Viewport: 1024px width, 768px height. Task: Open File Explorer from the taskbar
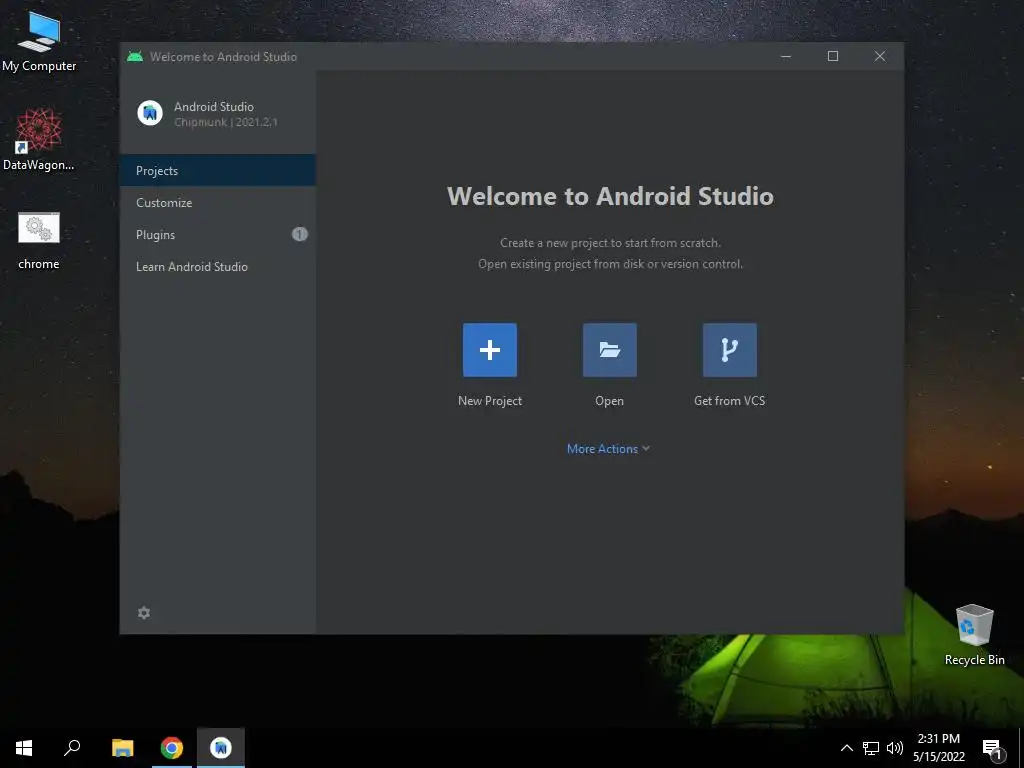[122, 748]
